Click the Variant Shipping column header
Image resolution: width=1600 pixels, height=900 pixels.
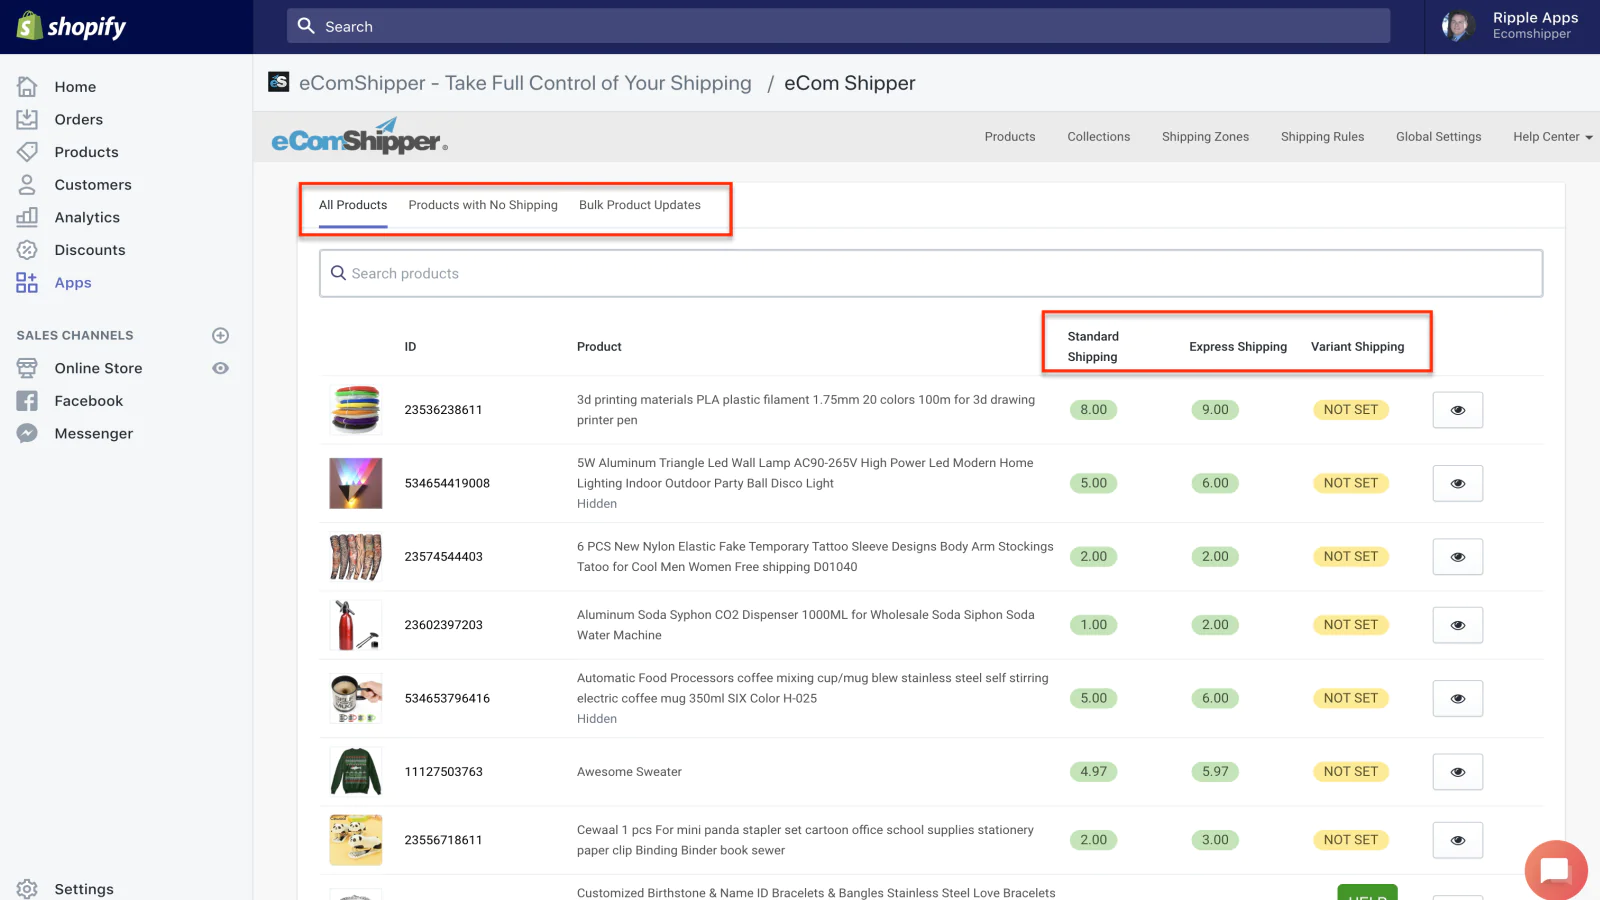click(x=1357, y=347)
